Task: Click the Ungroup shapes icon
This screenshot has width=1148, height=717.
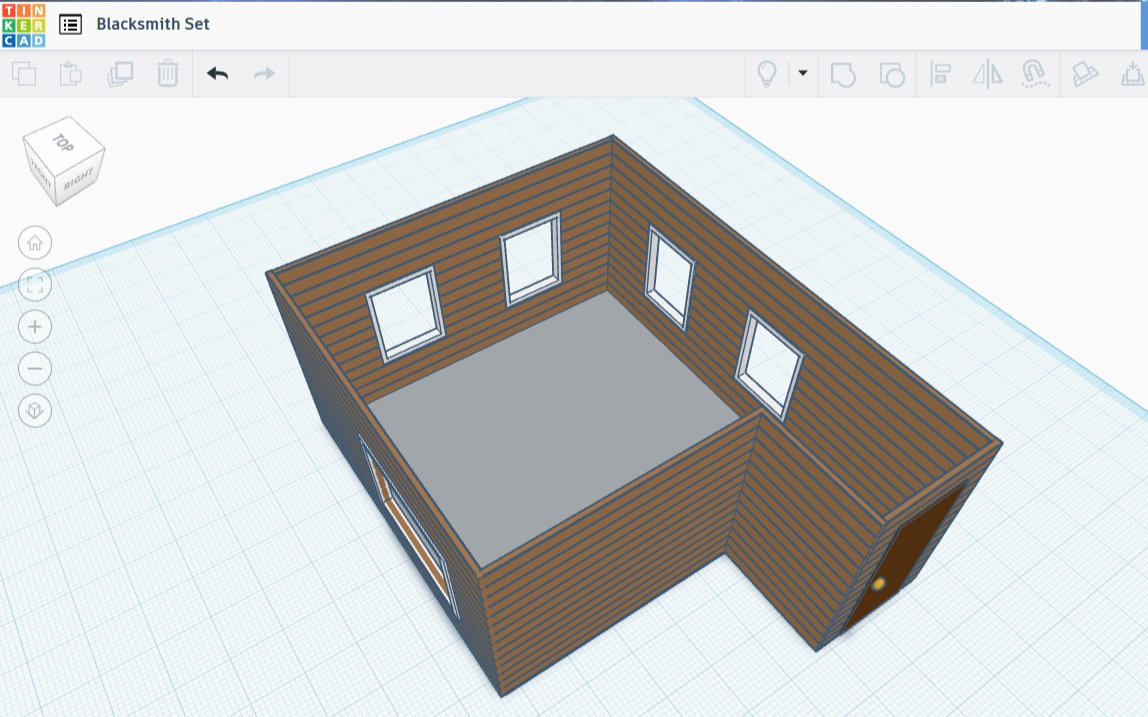Action: 892,75
